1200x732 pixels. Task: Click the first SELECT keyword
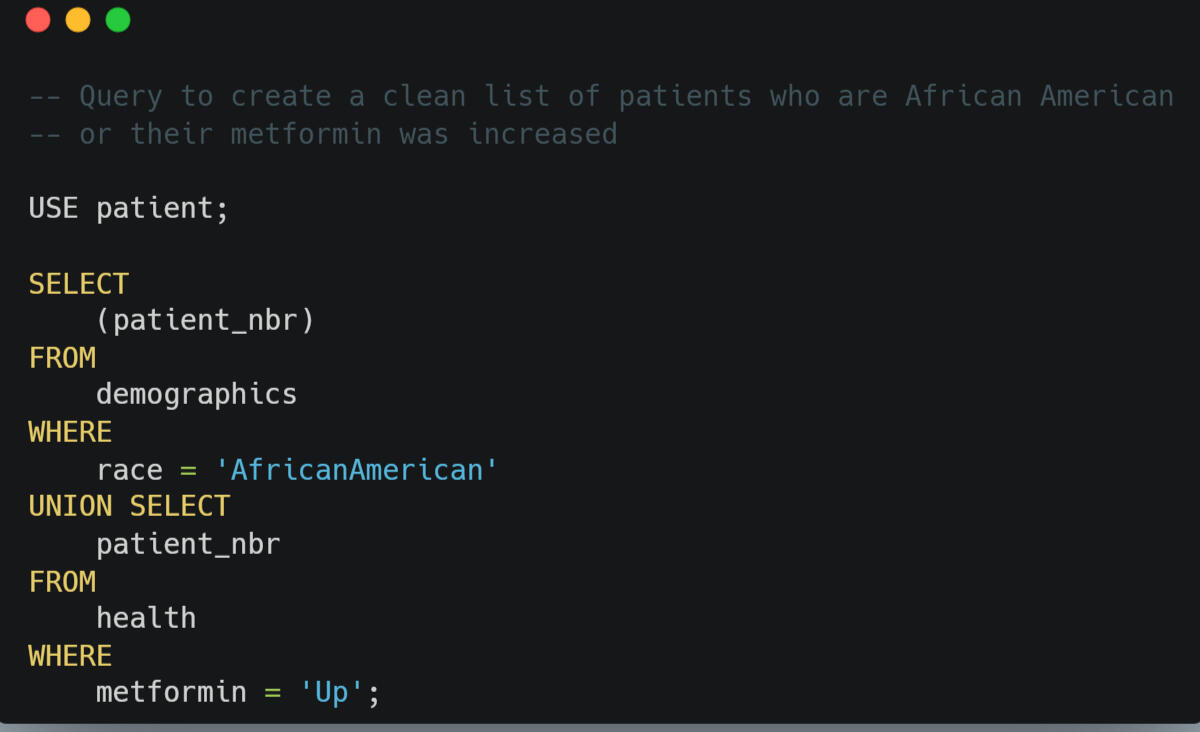[79, 284]
